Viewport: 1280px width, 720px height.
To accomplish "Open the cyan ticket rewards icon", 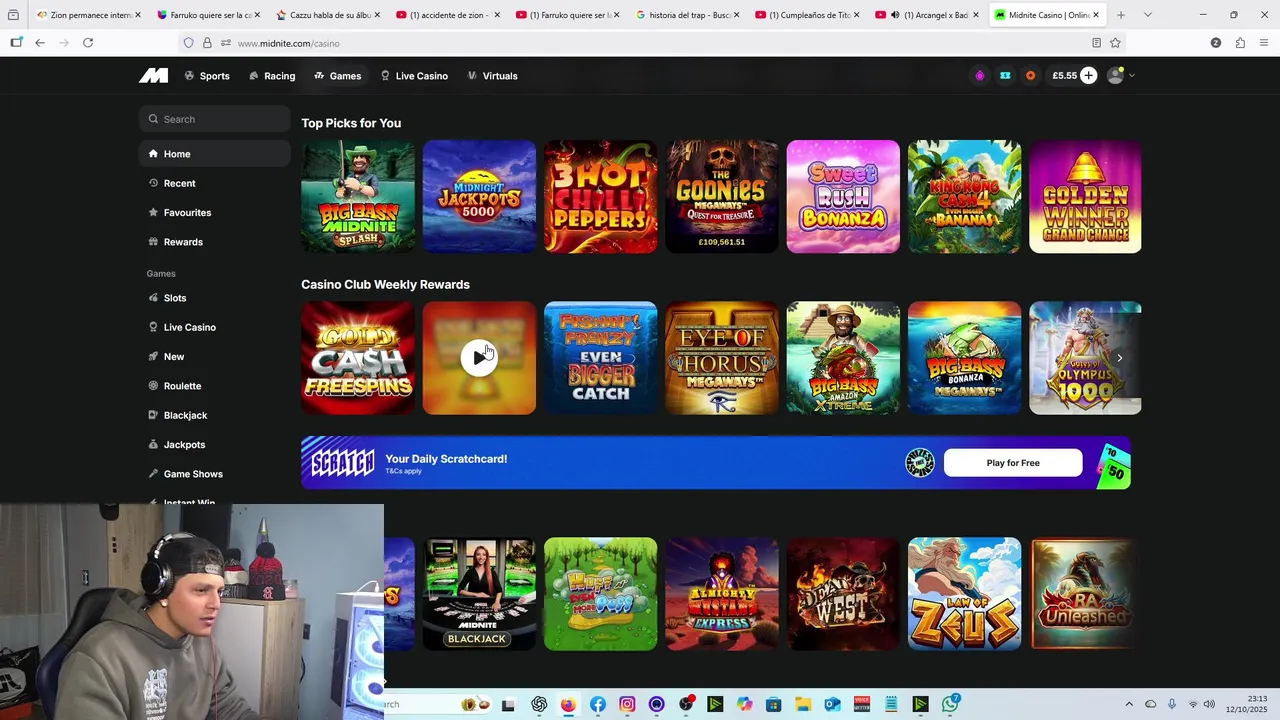I will tap(1005, 75).
